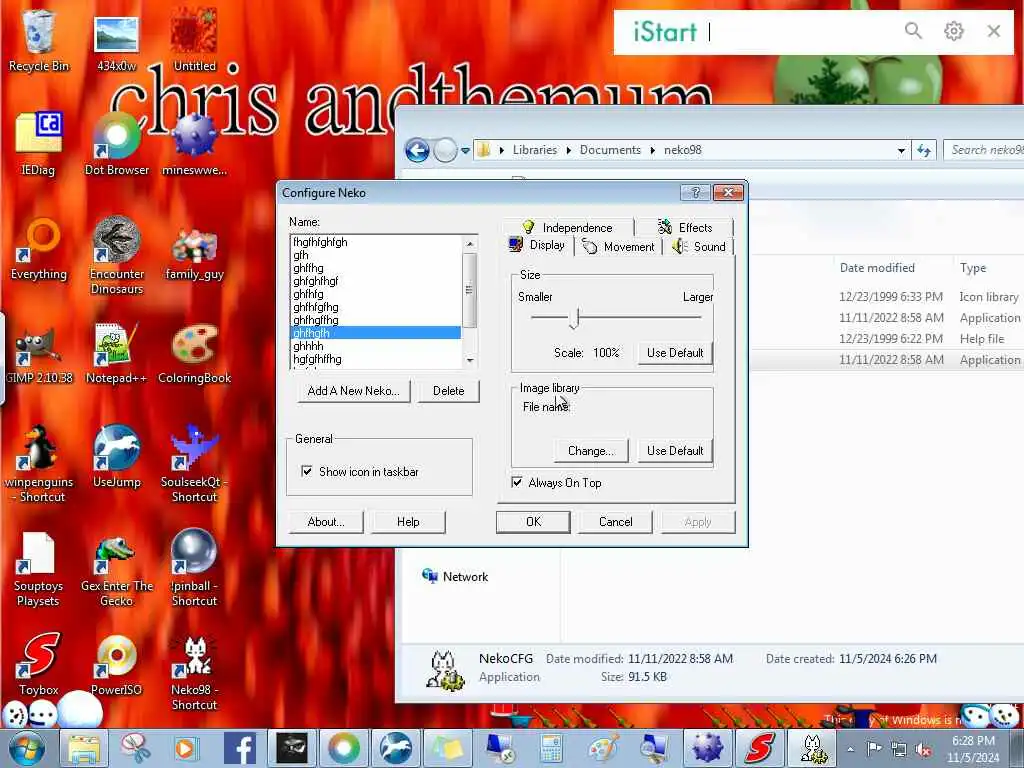Launch GIMP 2.10.38 shortcut

click(39, 354)
